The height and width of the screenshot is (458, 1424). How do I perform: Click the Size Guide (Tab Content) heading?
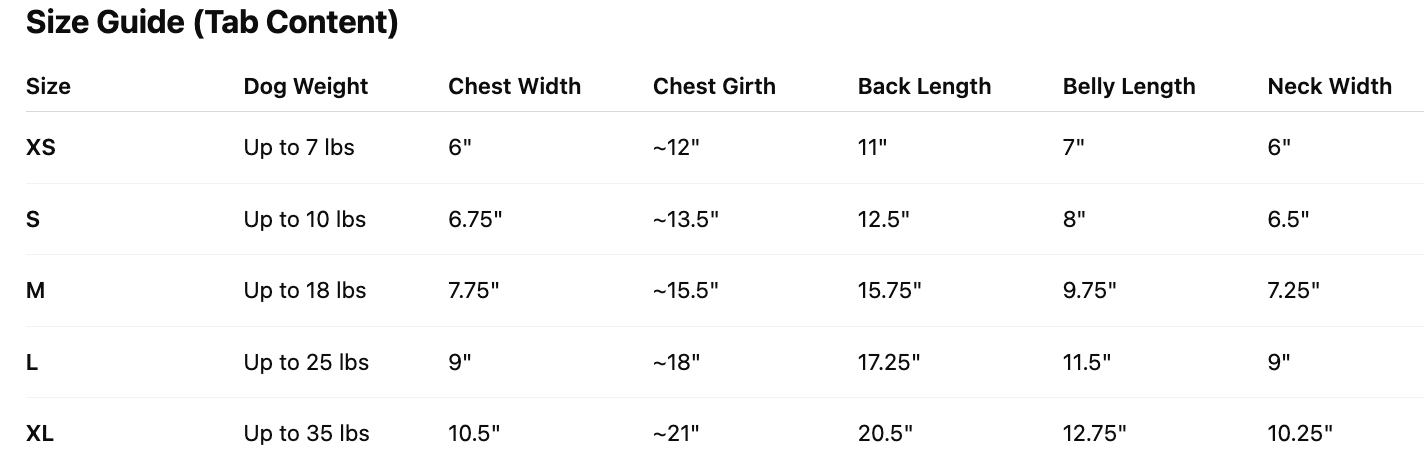(212, 24)
